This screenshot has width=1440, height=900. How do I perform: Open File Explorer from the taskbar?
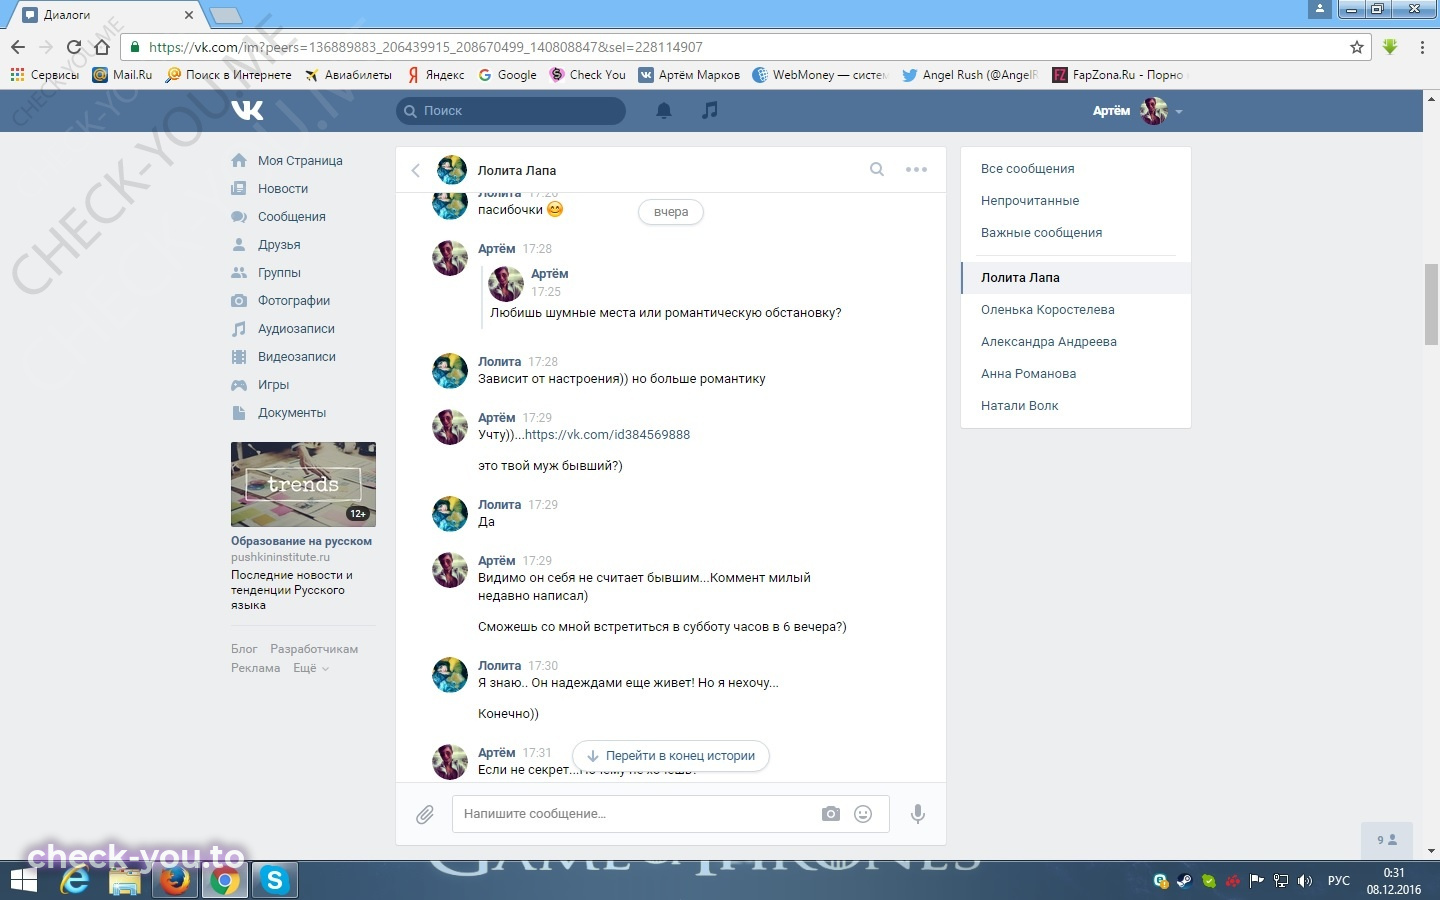point(125,880)
